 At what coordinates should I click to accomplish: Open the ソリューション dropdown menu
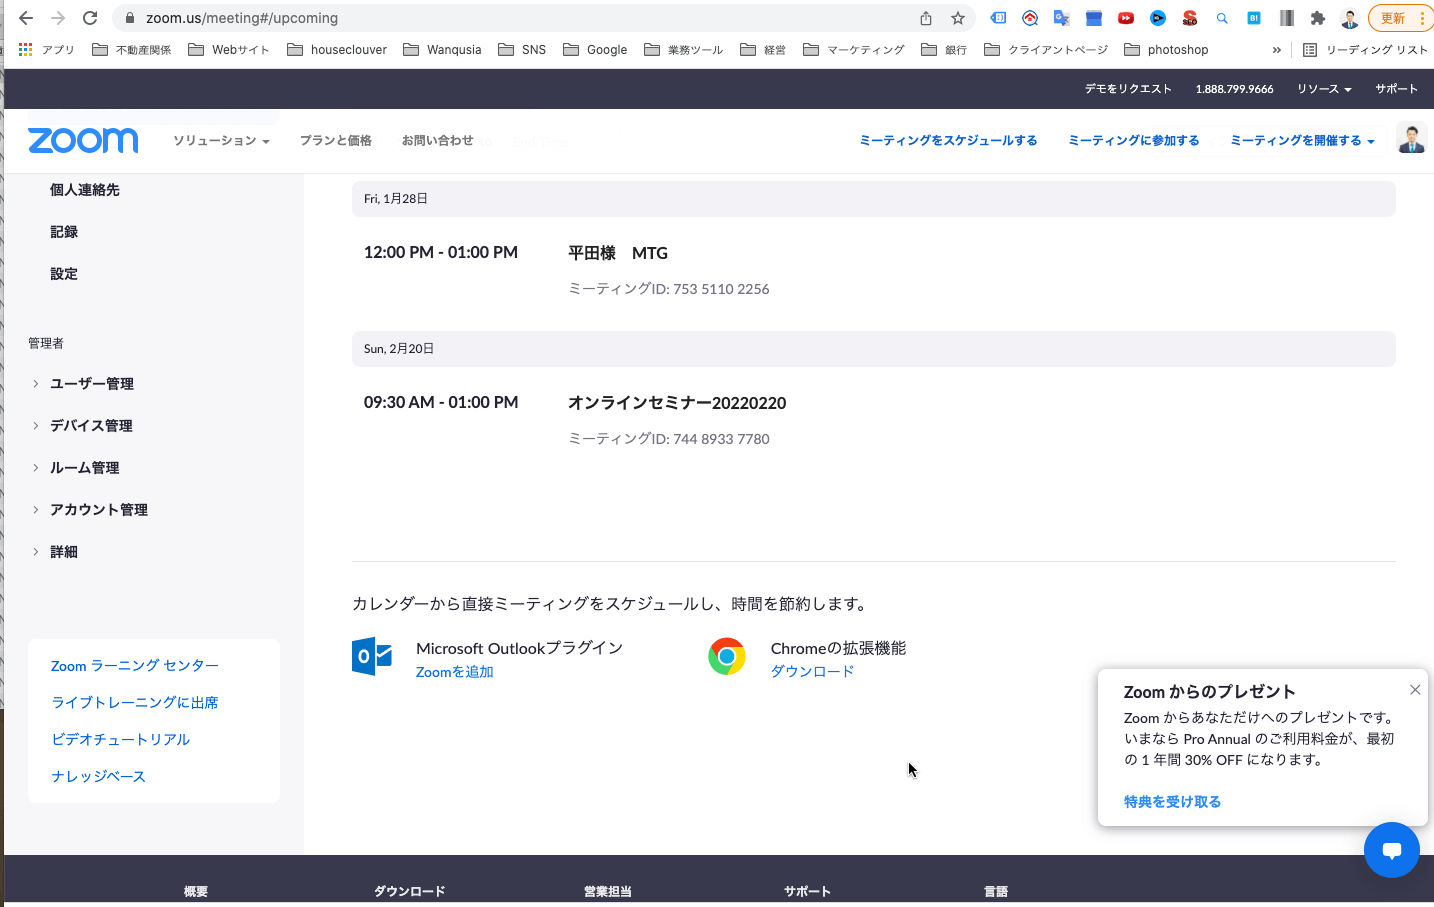(221, 140)
